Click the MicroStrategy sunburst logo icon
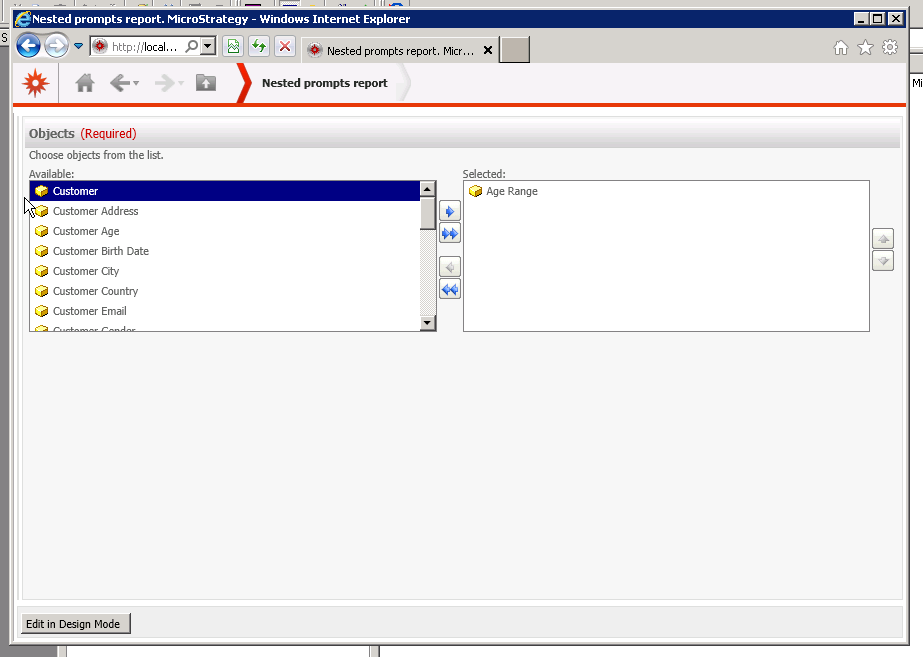The height and width of the screenshot is (657, 923). 34,82
